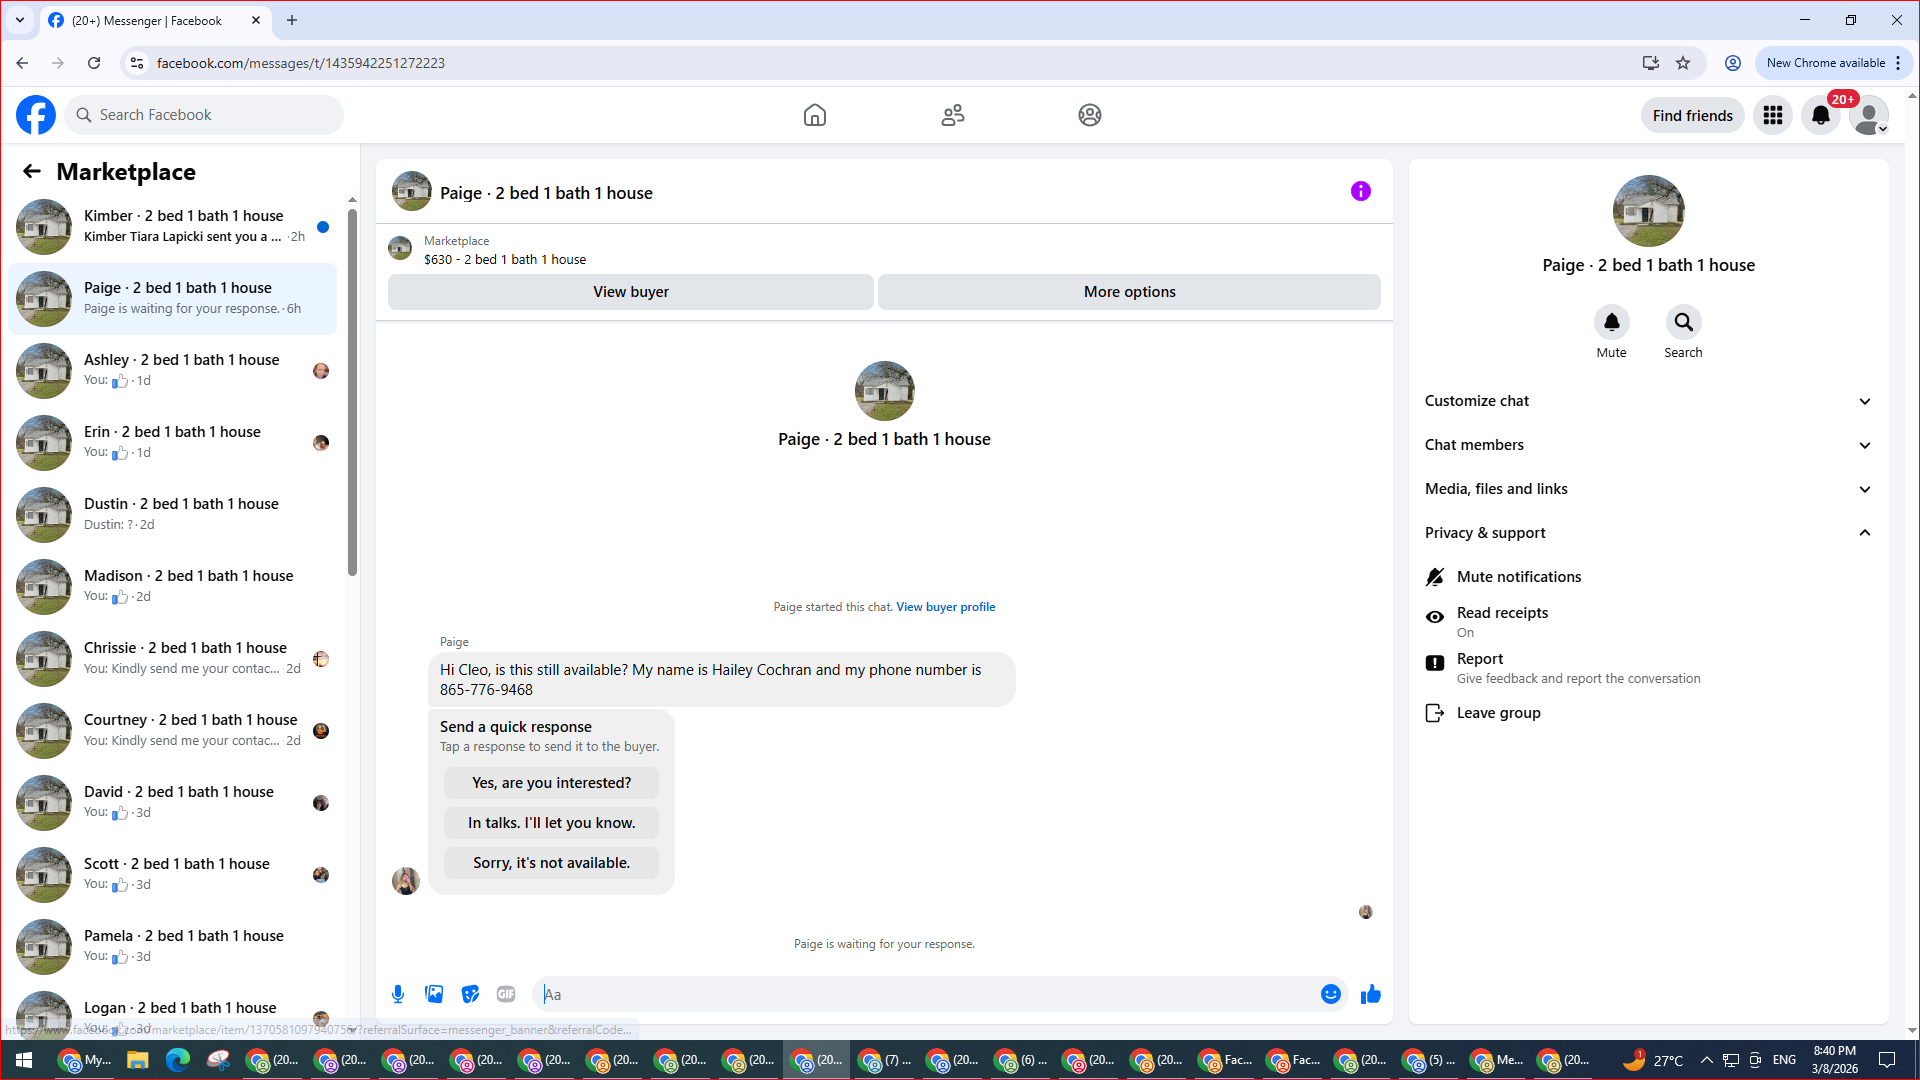Open the GIF picker icon
Image resolution: width=1920 pixels, height=1080 pixels.
click(x=506, y=994)
